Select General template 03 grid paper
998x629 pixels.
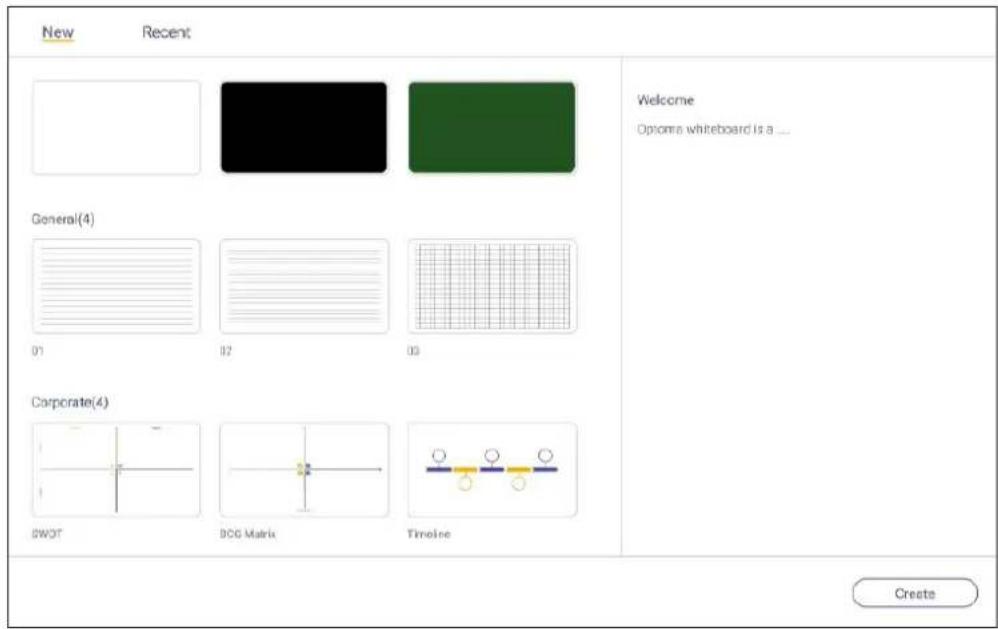[492, 286]
